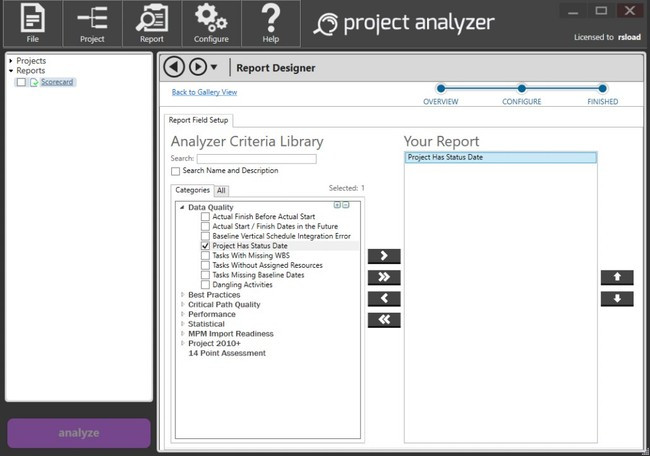This screenshot has height=456, width=650.
Task: Open the Report toolbar icon
Action: pyautogui.click(x=152, y=23)
